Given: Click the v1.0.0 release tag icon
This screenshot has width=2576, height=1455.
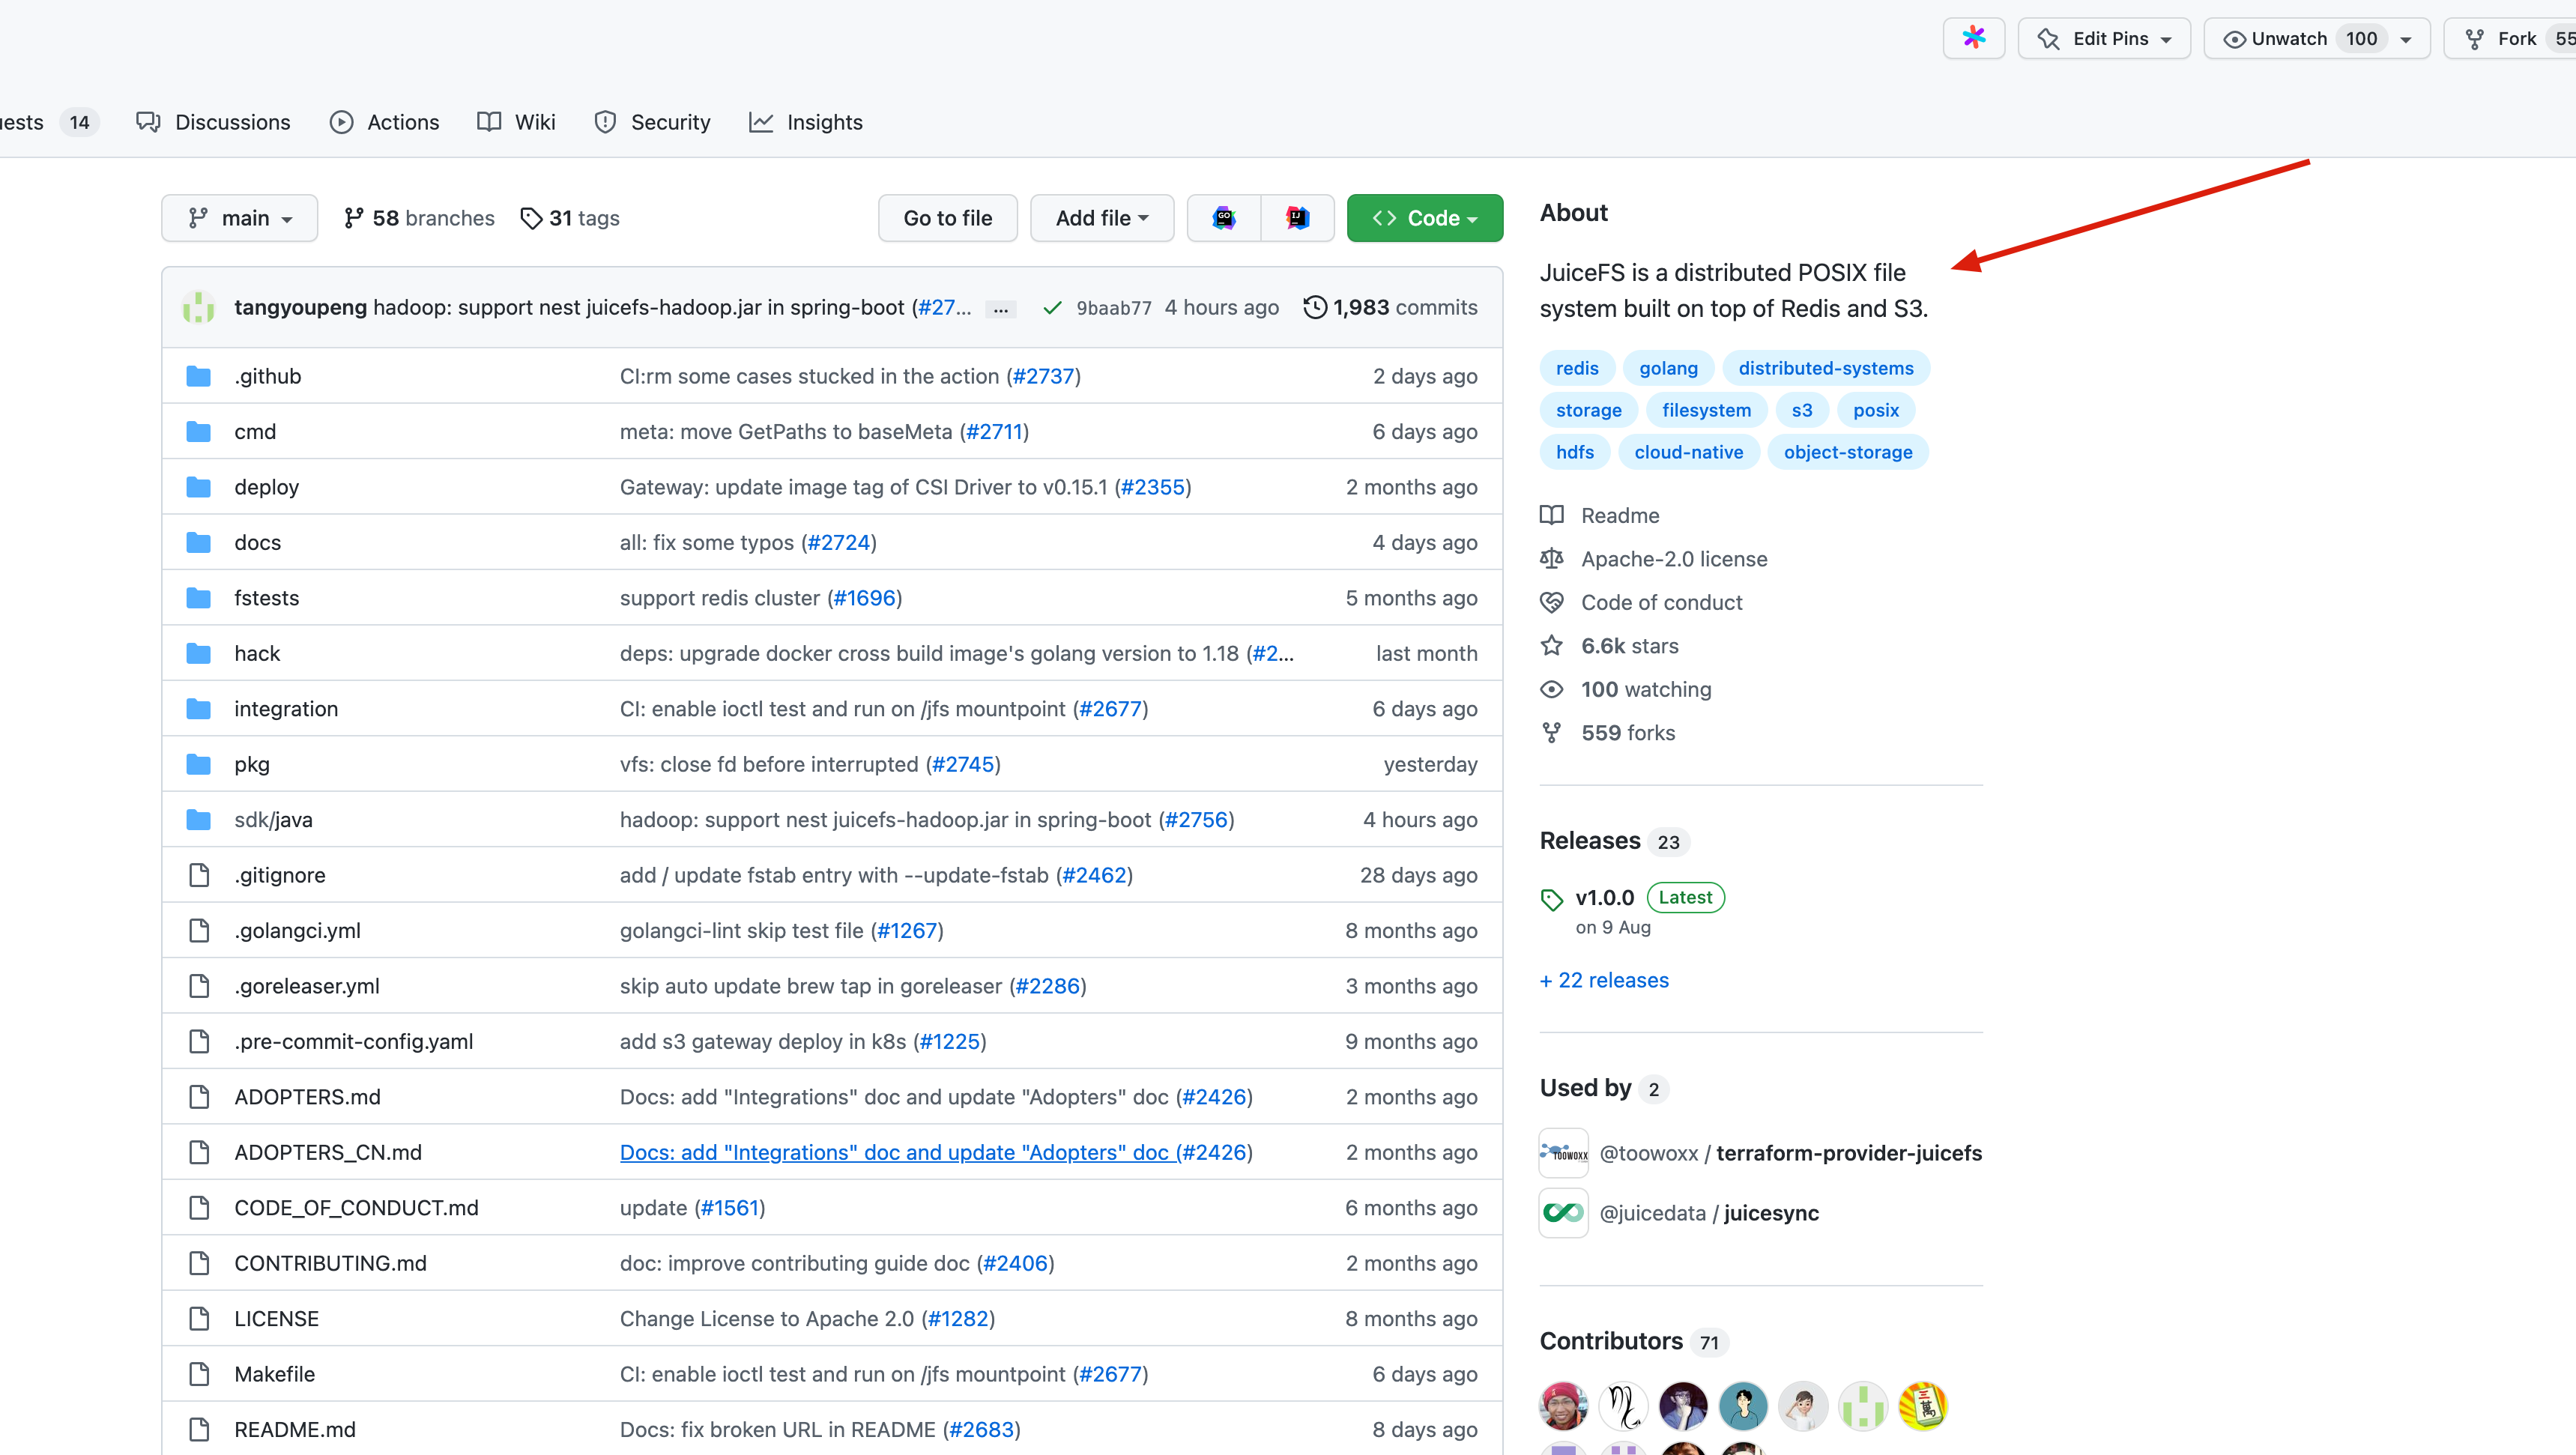Looking at the screenshot, I should pos(1551,899).
